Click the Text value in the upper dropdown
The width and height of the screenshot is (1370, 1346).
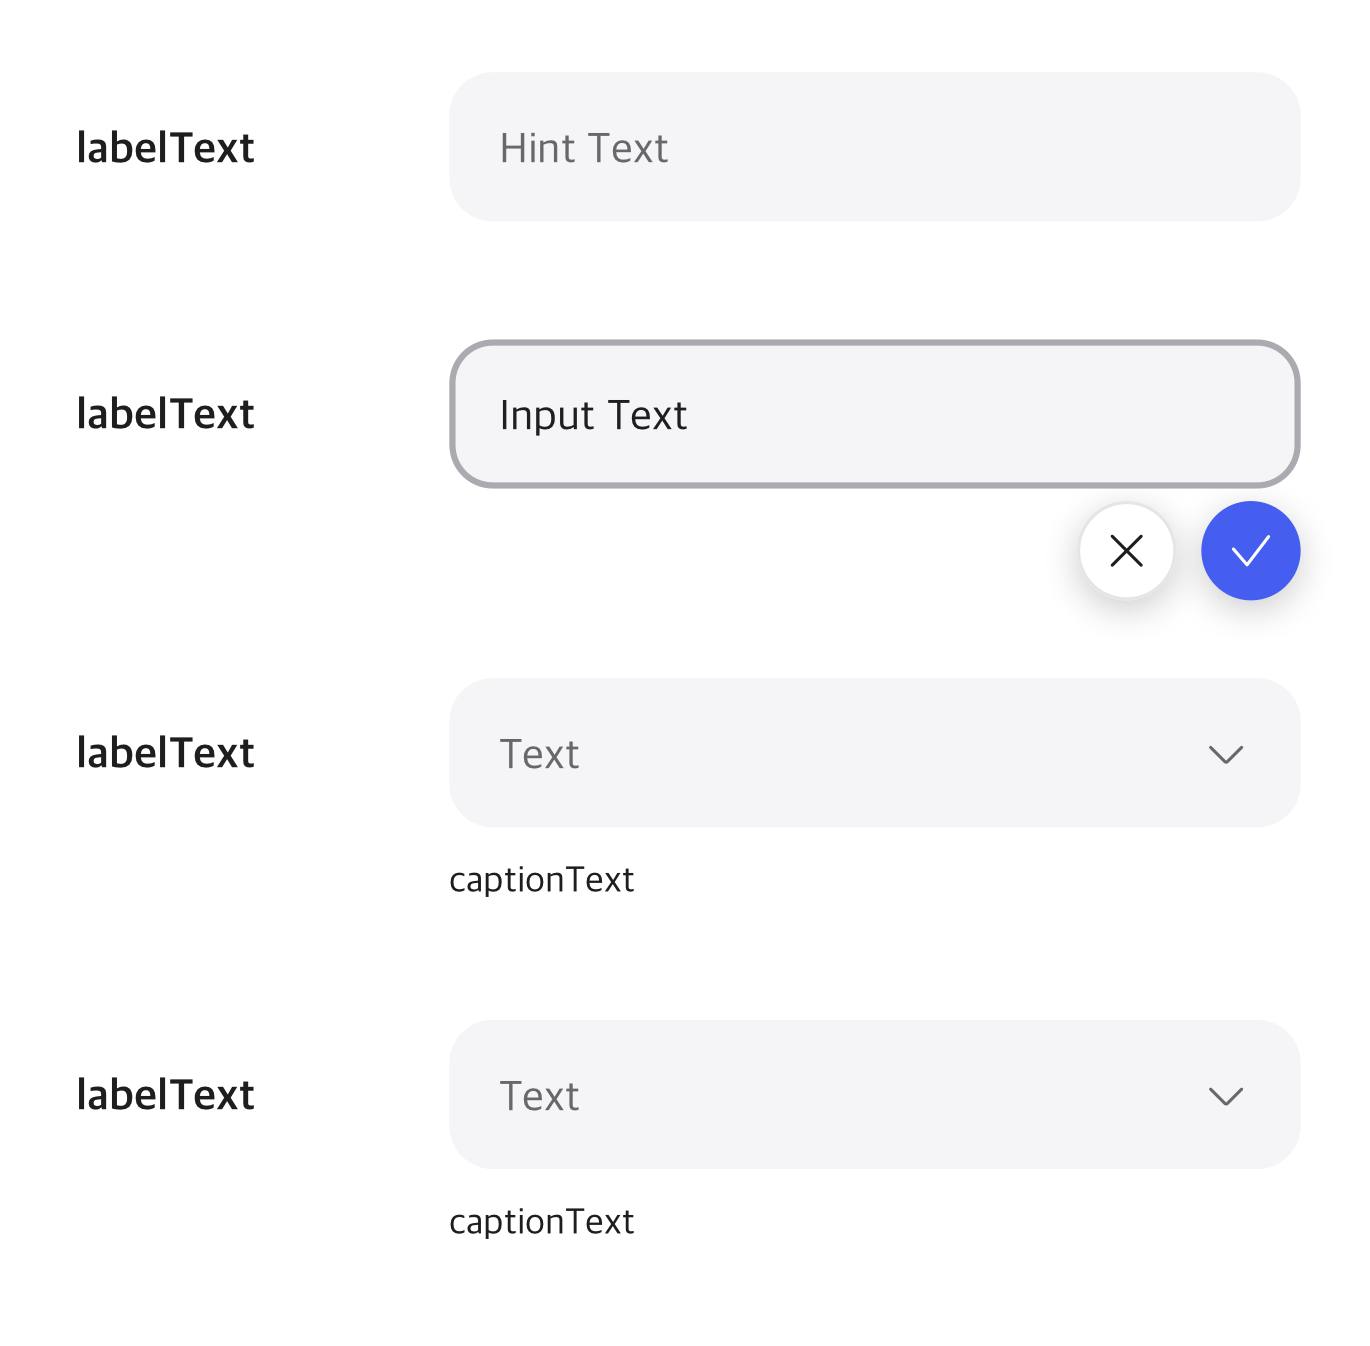coord(539,754)
